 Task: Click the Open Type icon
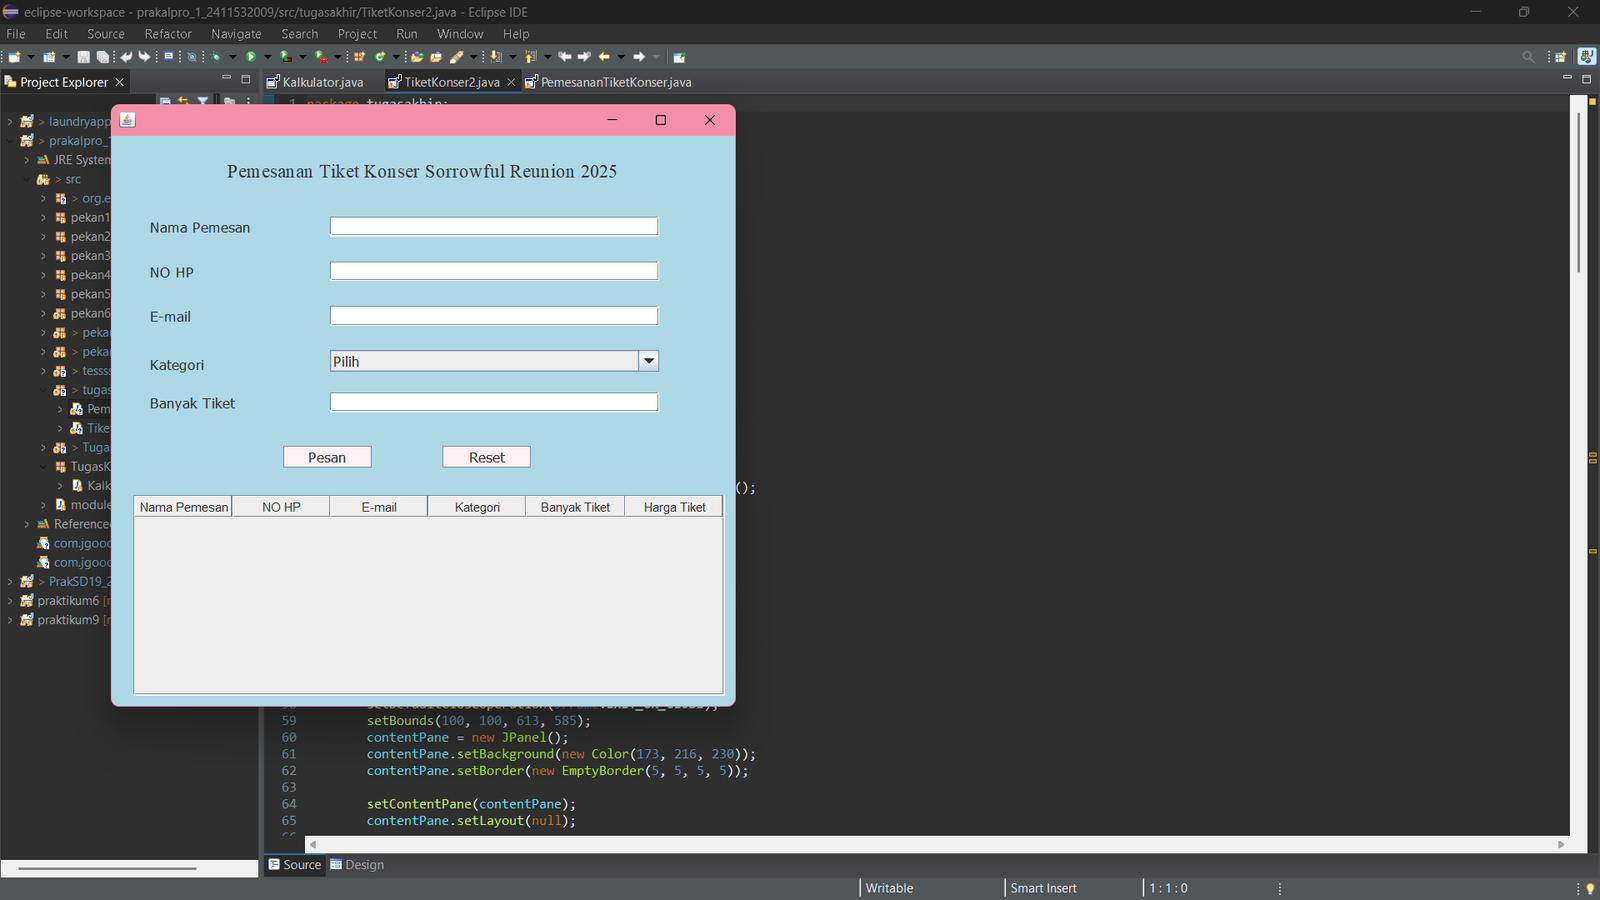[417, 57]
